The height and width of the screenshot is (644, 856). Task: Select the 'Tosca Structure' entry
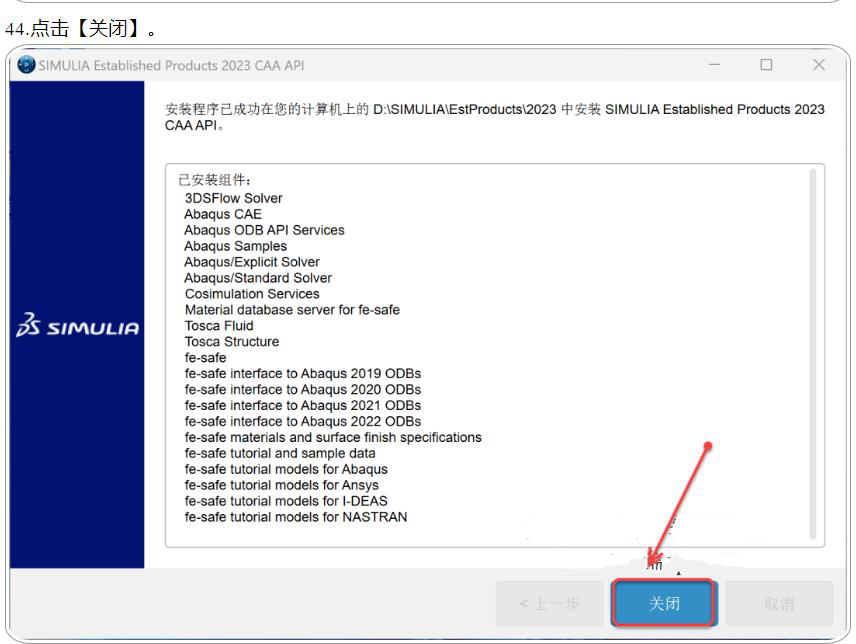(231, 342)
